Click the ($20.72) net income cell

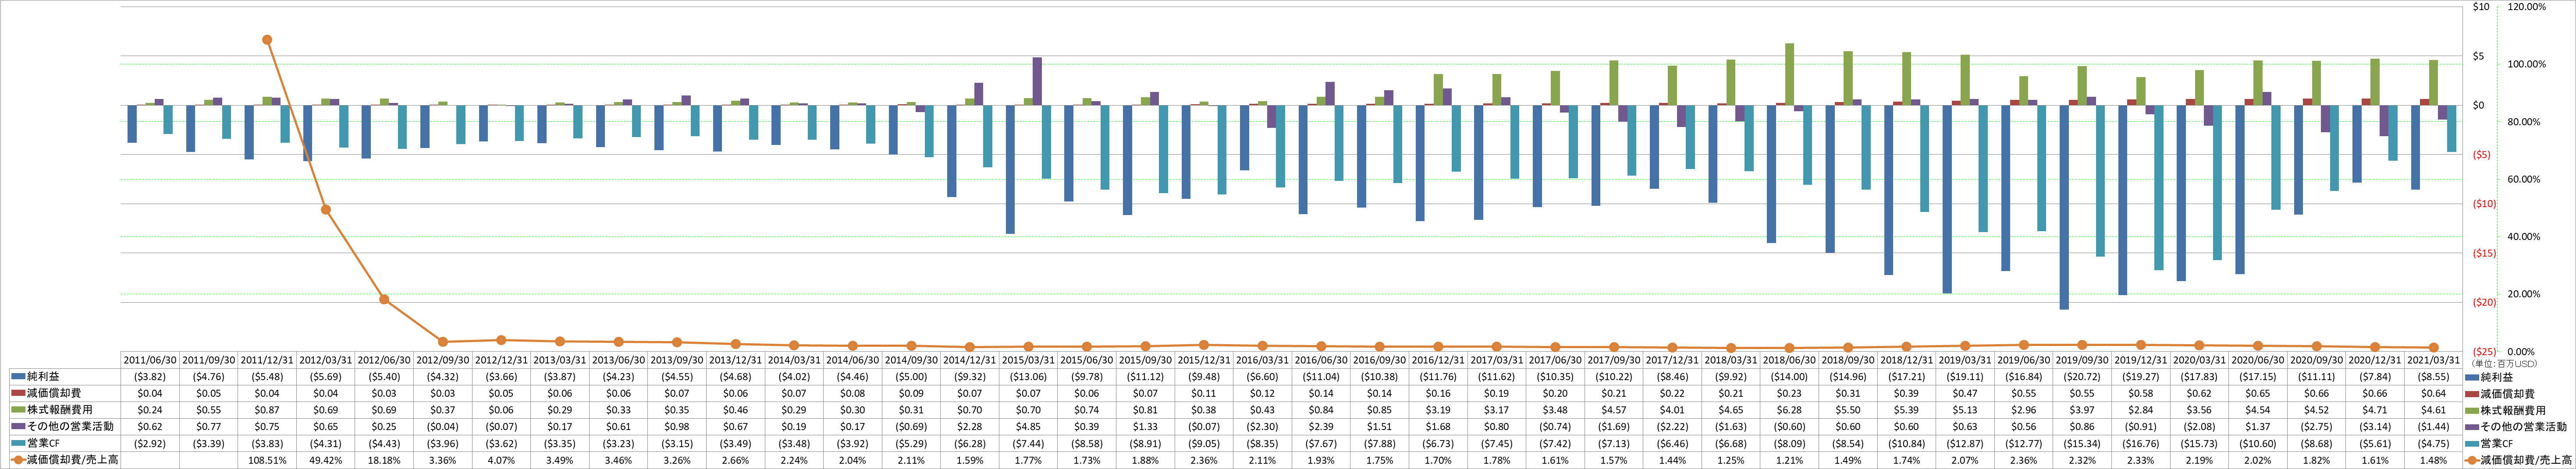click(2082, 377)
